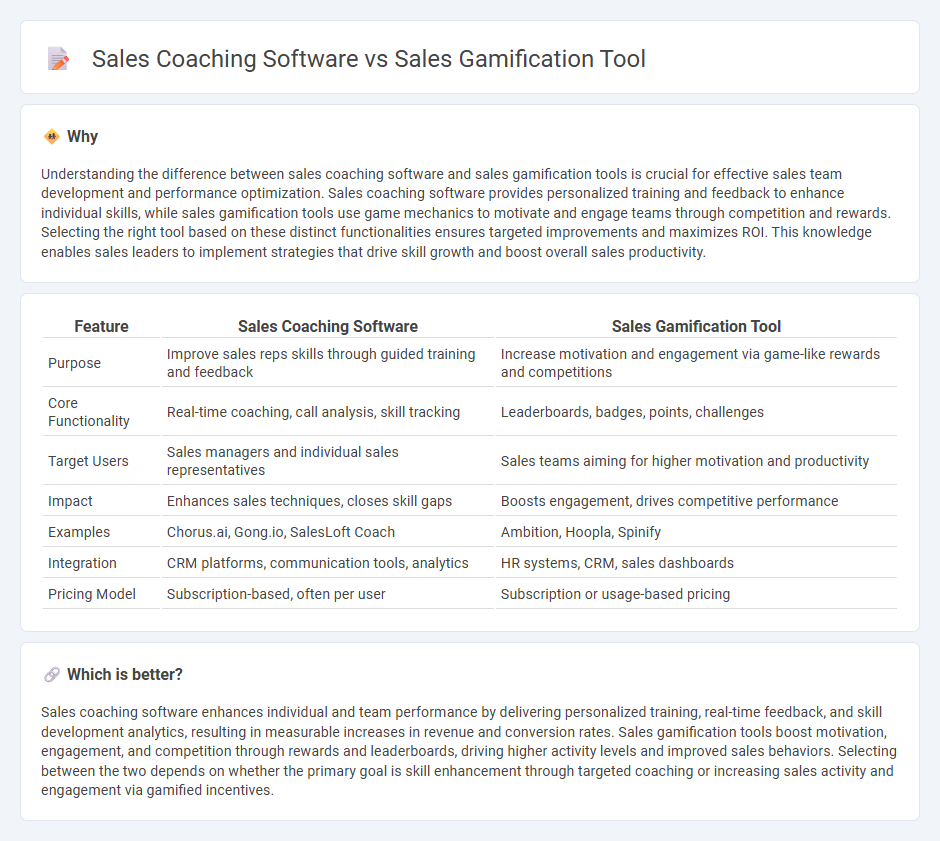940x841 pixels.
Task: Click the chain link icon beside Which is better?
Action: [x=52, y=675]
